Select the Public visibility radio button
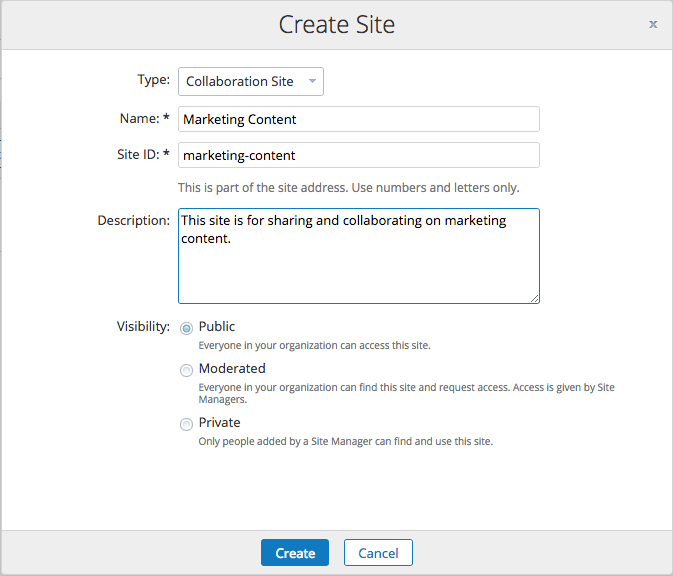This screenshot has width=673, height=576. point(186,328)
